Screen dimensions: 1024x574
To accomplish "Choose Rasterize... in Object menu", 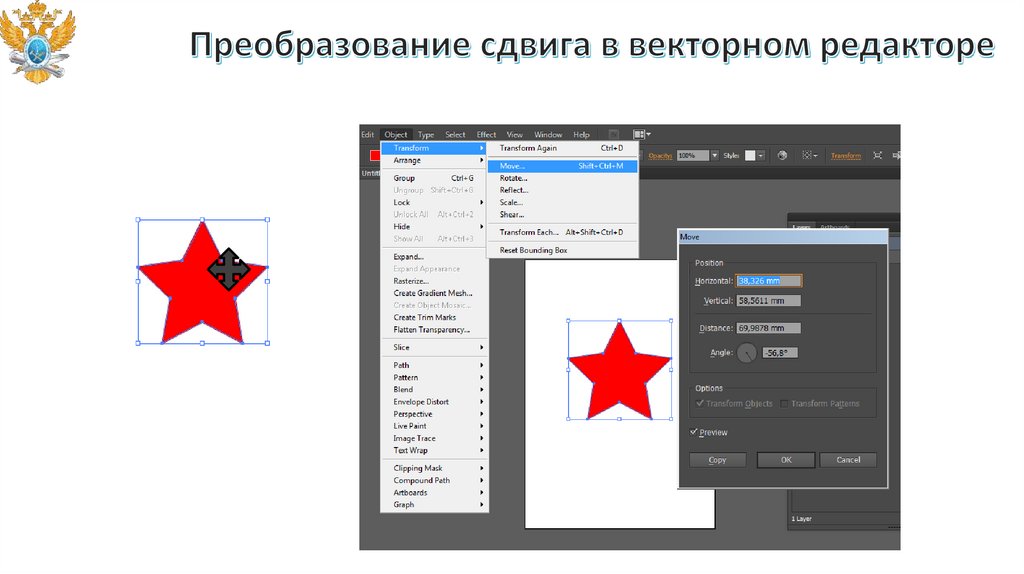I will (434, 281).
